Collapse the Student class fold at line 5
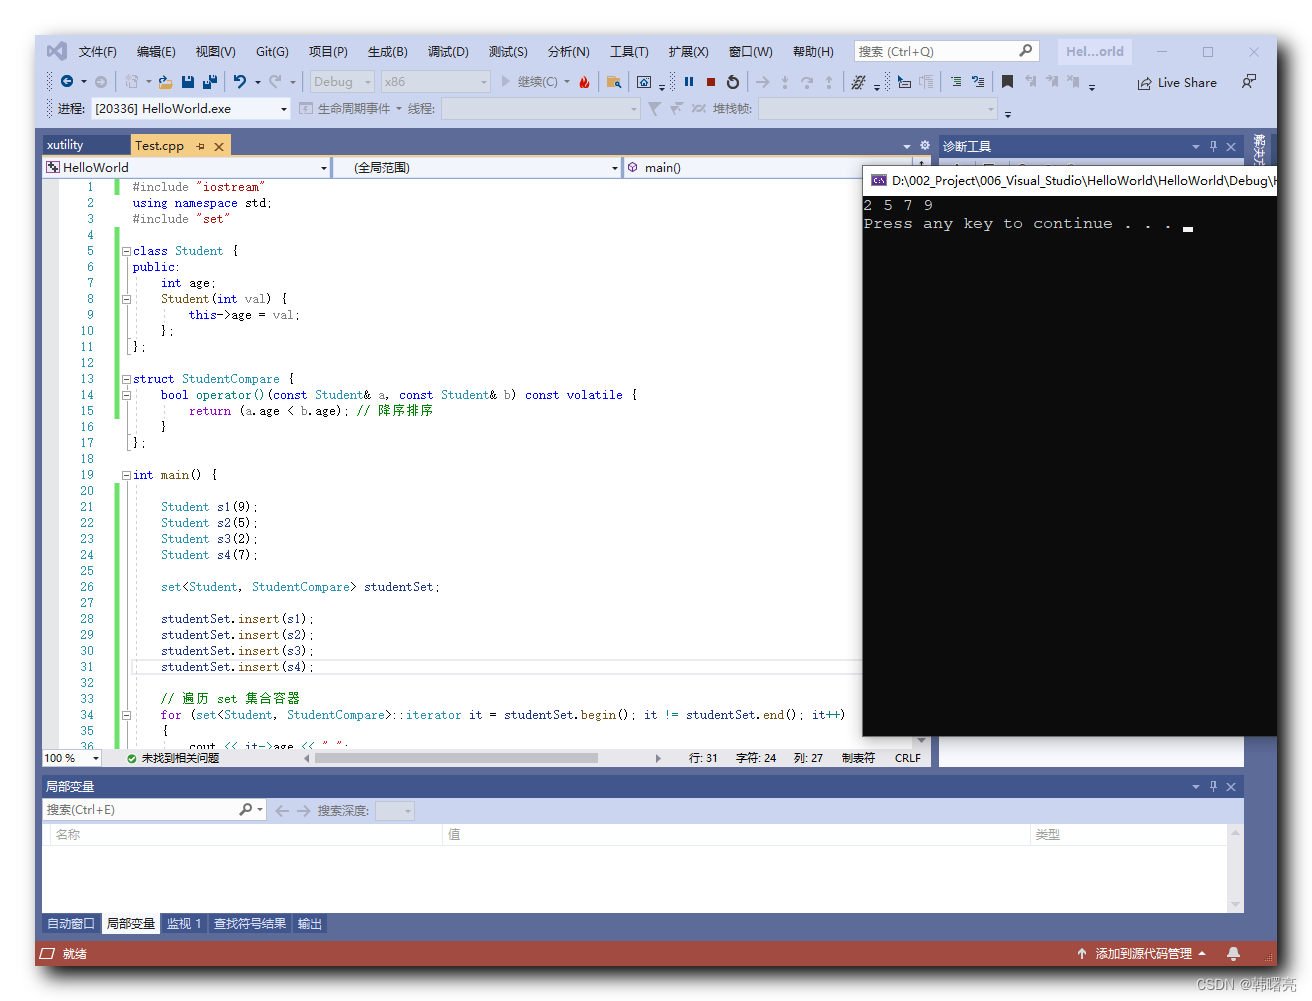Image resolution: width=1312 pixels, height=1001 pixels. point(126,250)
